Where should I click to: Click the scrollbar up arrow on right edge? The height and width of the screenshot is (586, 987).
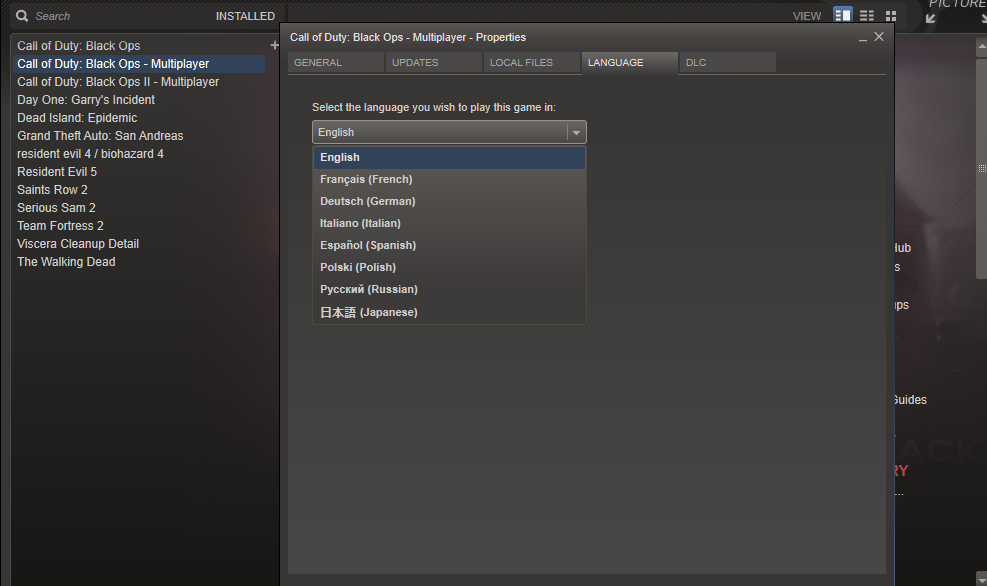(981, 47)
